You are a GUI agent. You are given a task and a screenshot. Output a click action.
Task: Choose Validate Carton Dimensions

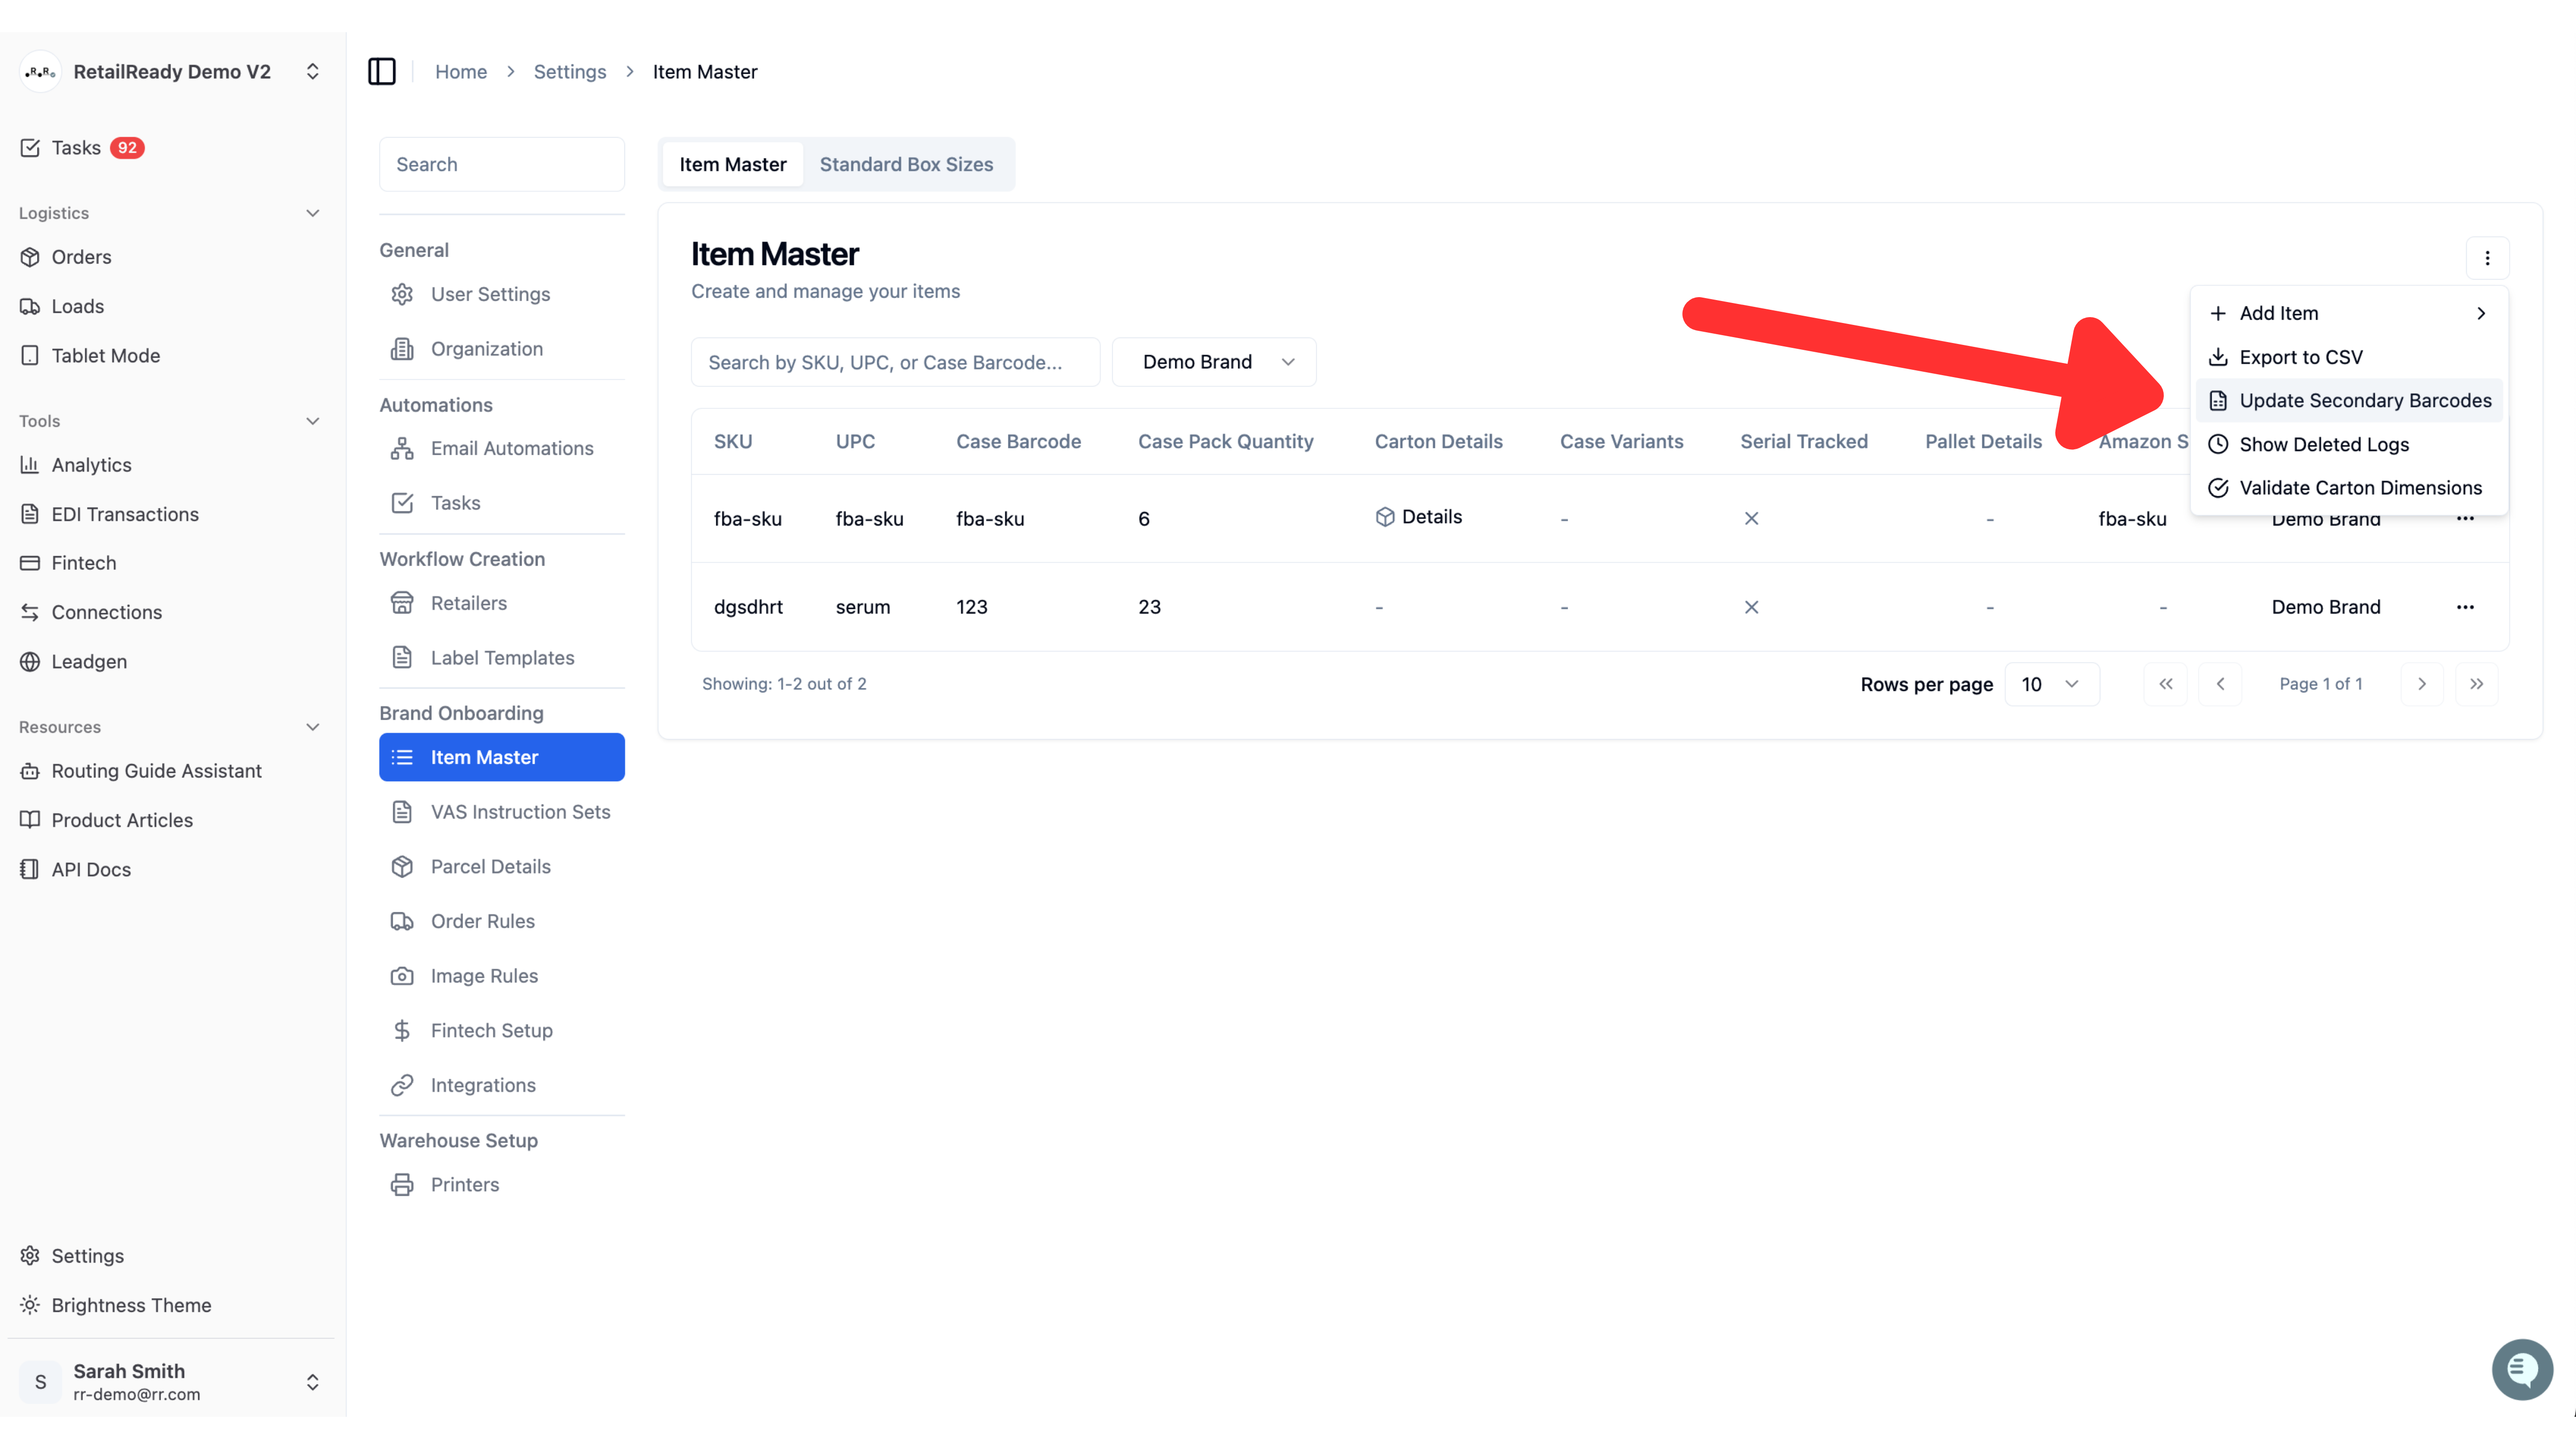pyautogui.click(x=2348, y=488)
